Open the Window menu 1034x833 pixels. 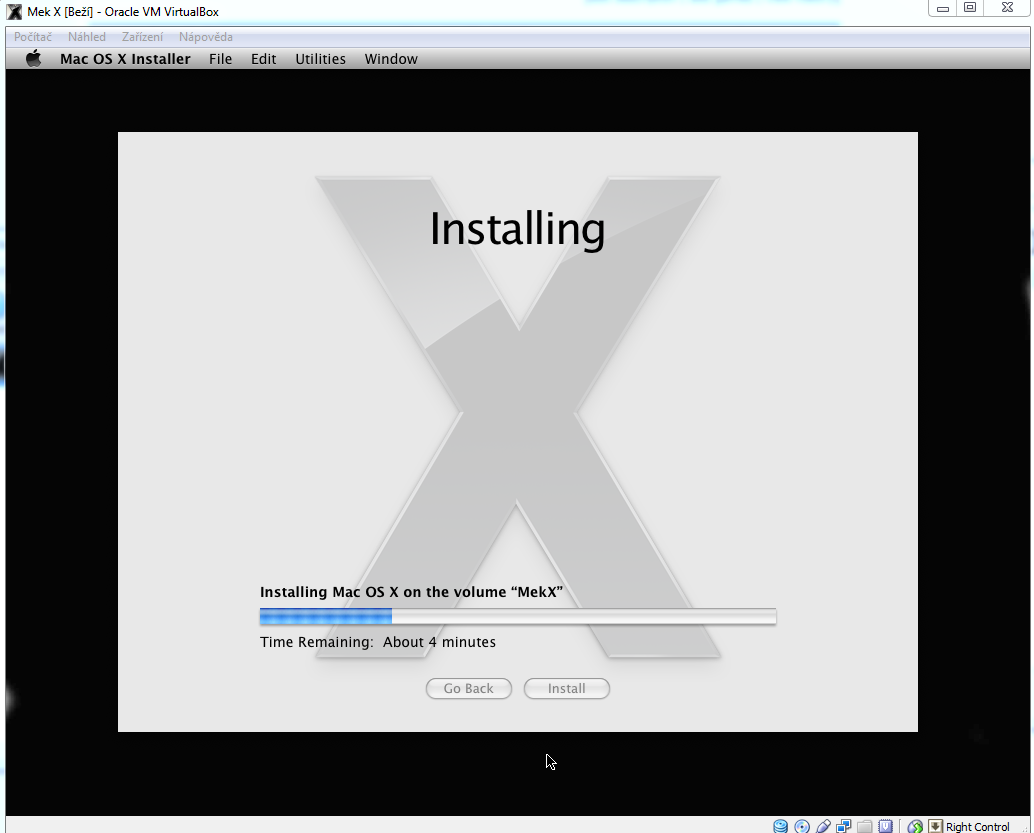(x=391, y=59)
